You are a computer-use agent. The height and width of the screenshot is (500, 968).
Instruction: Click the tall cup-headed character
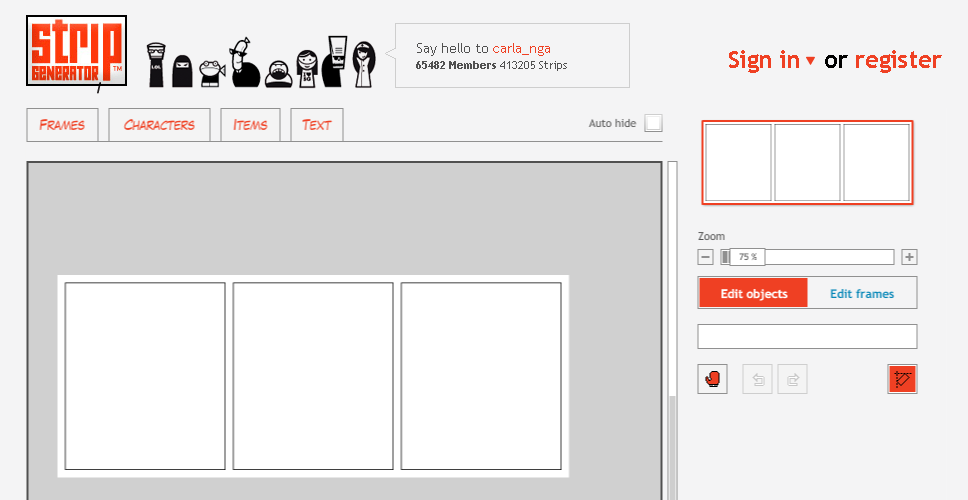(x=336, y=61)
